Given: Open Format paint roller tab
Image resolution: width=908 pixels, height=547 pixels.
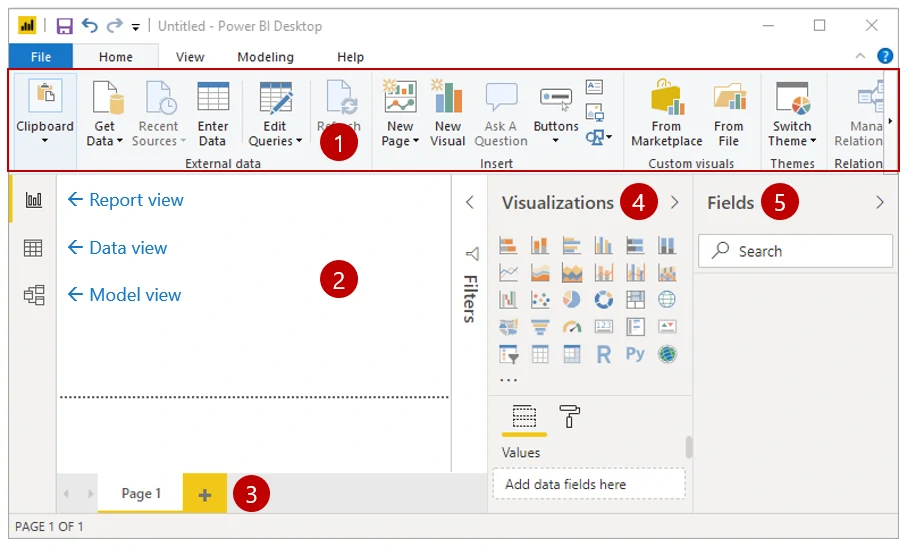Looking at the screenshot, I should tap(569, 417).
